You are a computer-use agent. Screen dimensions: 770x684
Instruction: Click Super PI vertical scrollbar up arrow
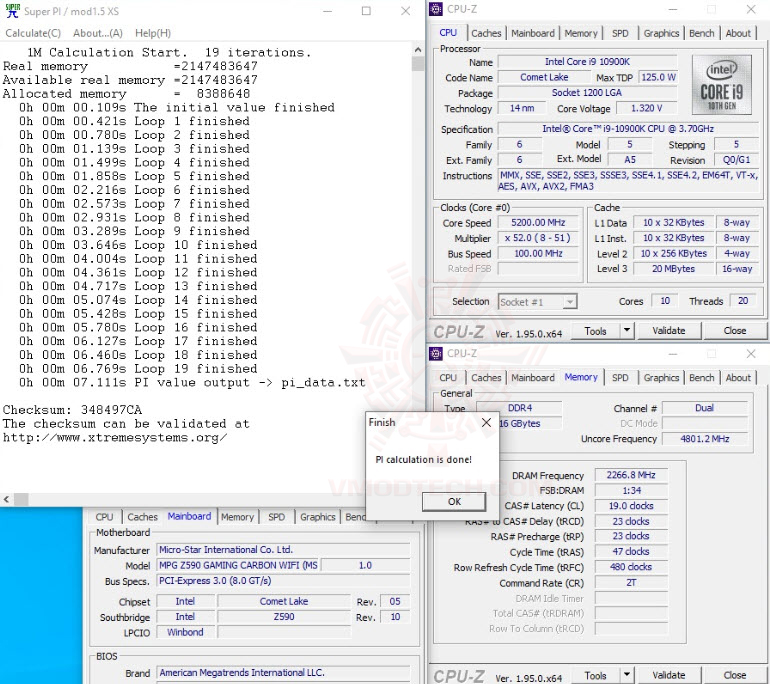tap(418, 50)
